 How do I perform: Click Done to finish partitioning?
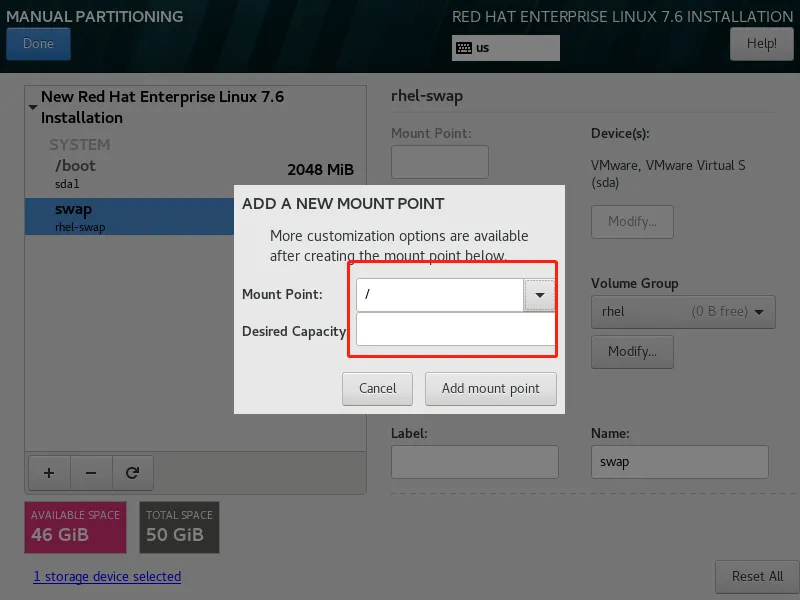38,43
